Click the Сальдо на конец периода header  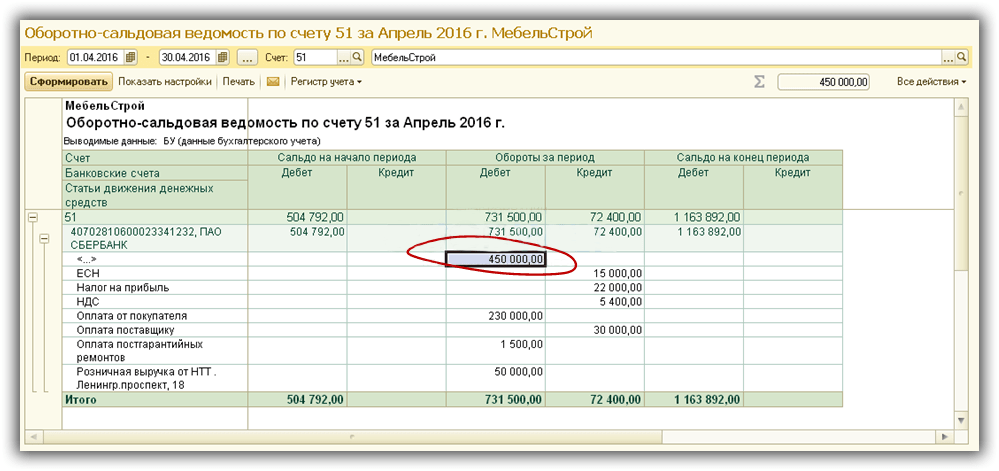[744, 157]
